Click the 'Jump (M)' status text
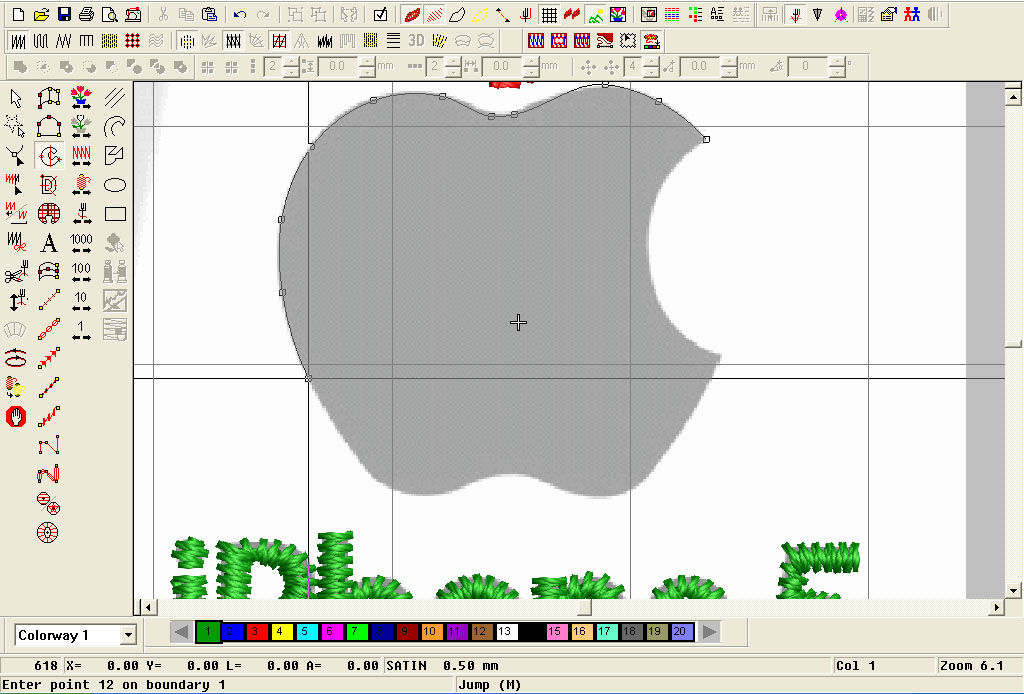This screenshot has width=1024, height=694. point(490,685)
